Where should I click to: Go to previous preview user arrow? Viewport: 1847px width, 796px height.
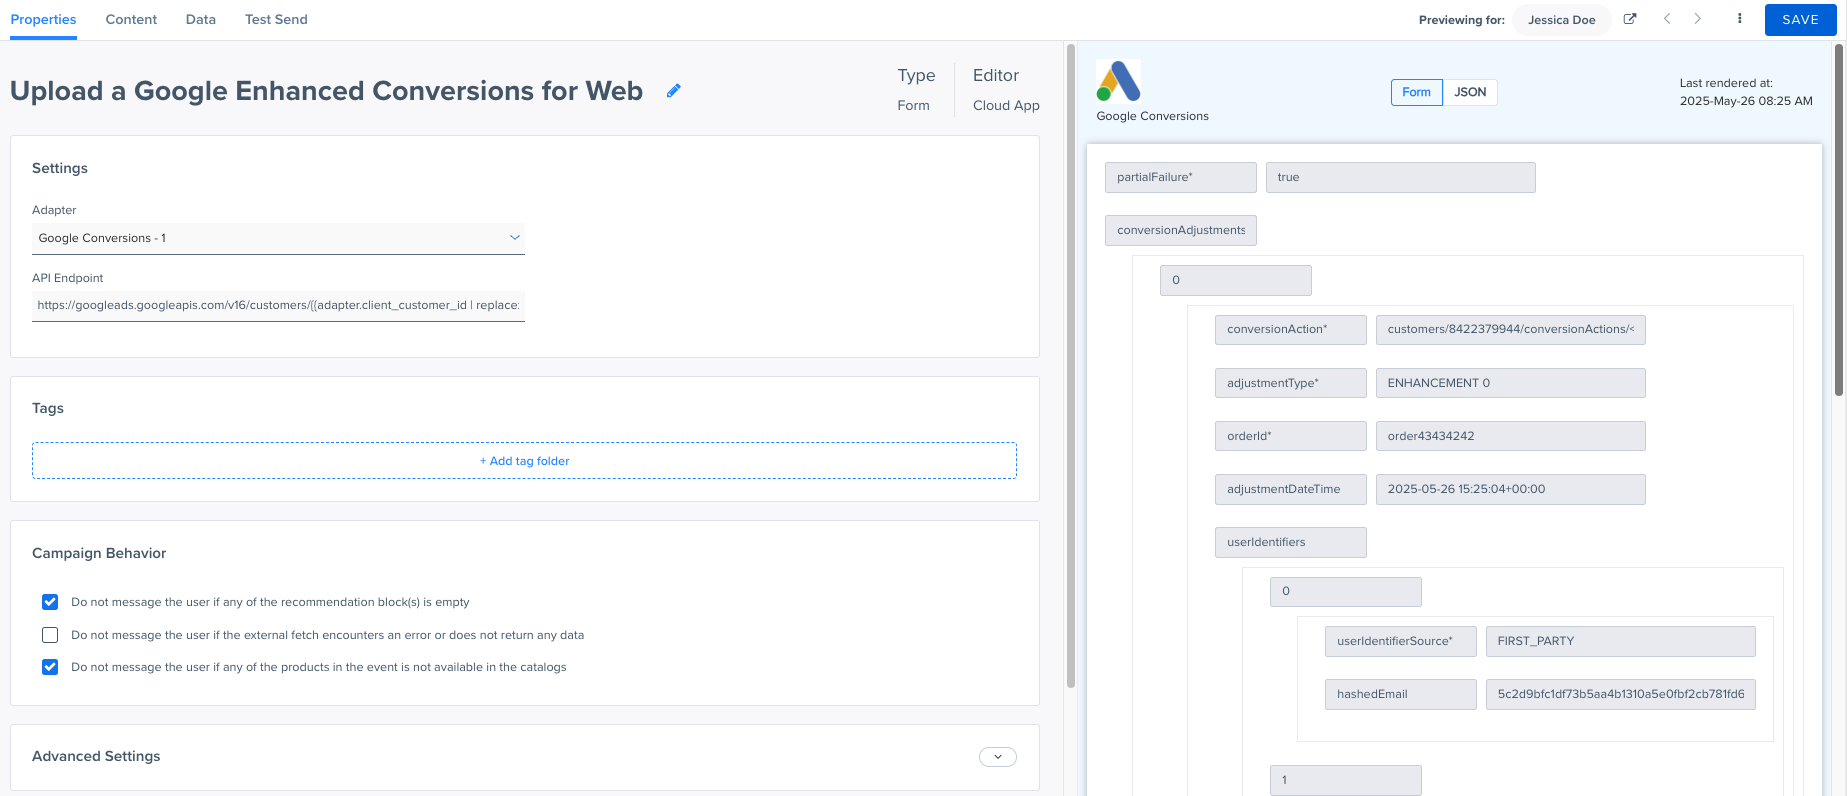(1667, 19)
